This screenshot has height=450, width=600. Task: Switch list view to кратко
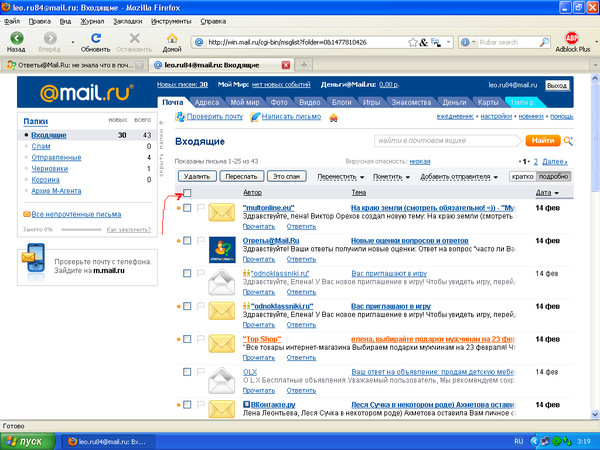[523, 176]
